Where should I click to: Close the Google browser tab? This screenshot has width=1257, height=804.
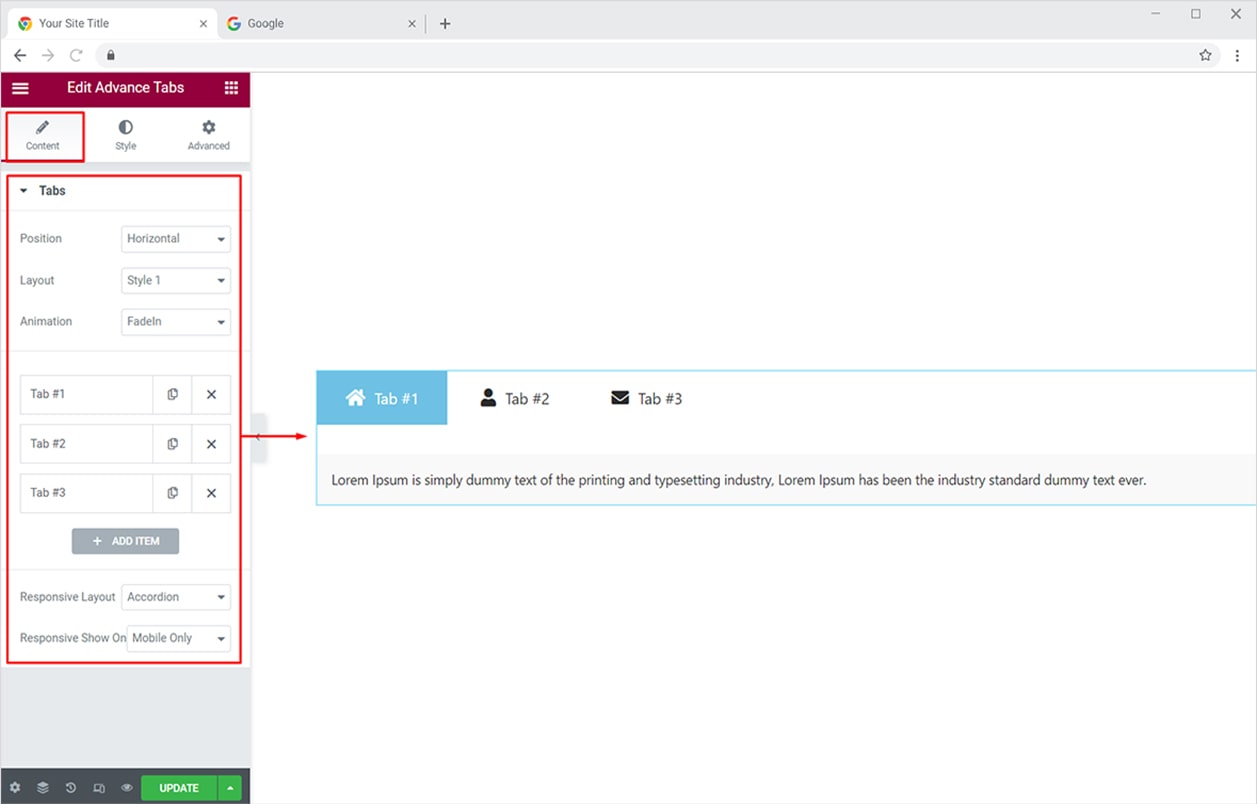point(411,24)
